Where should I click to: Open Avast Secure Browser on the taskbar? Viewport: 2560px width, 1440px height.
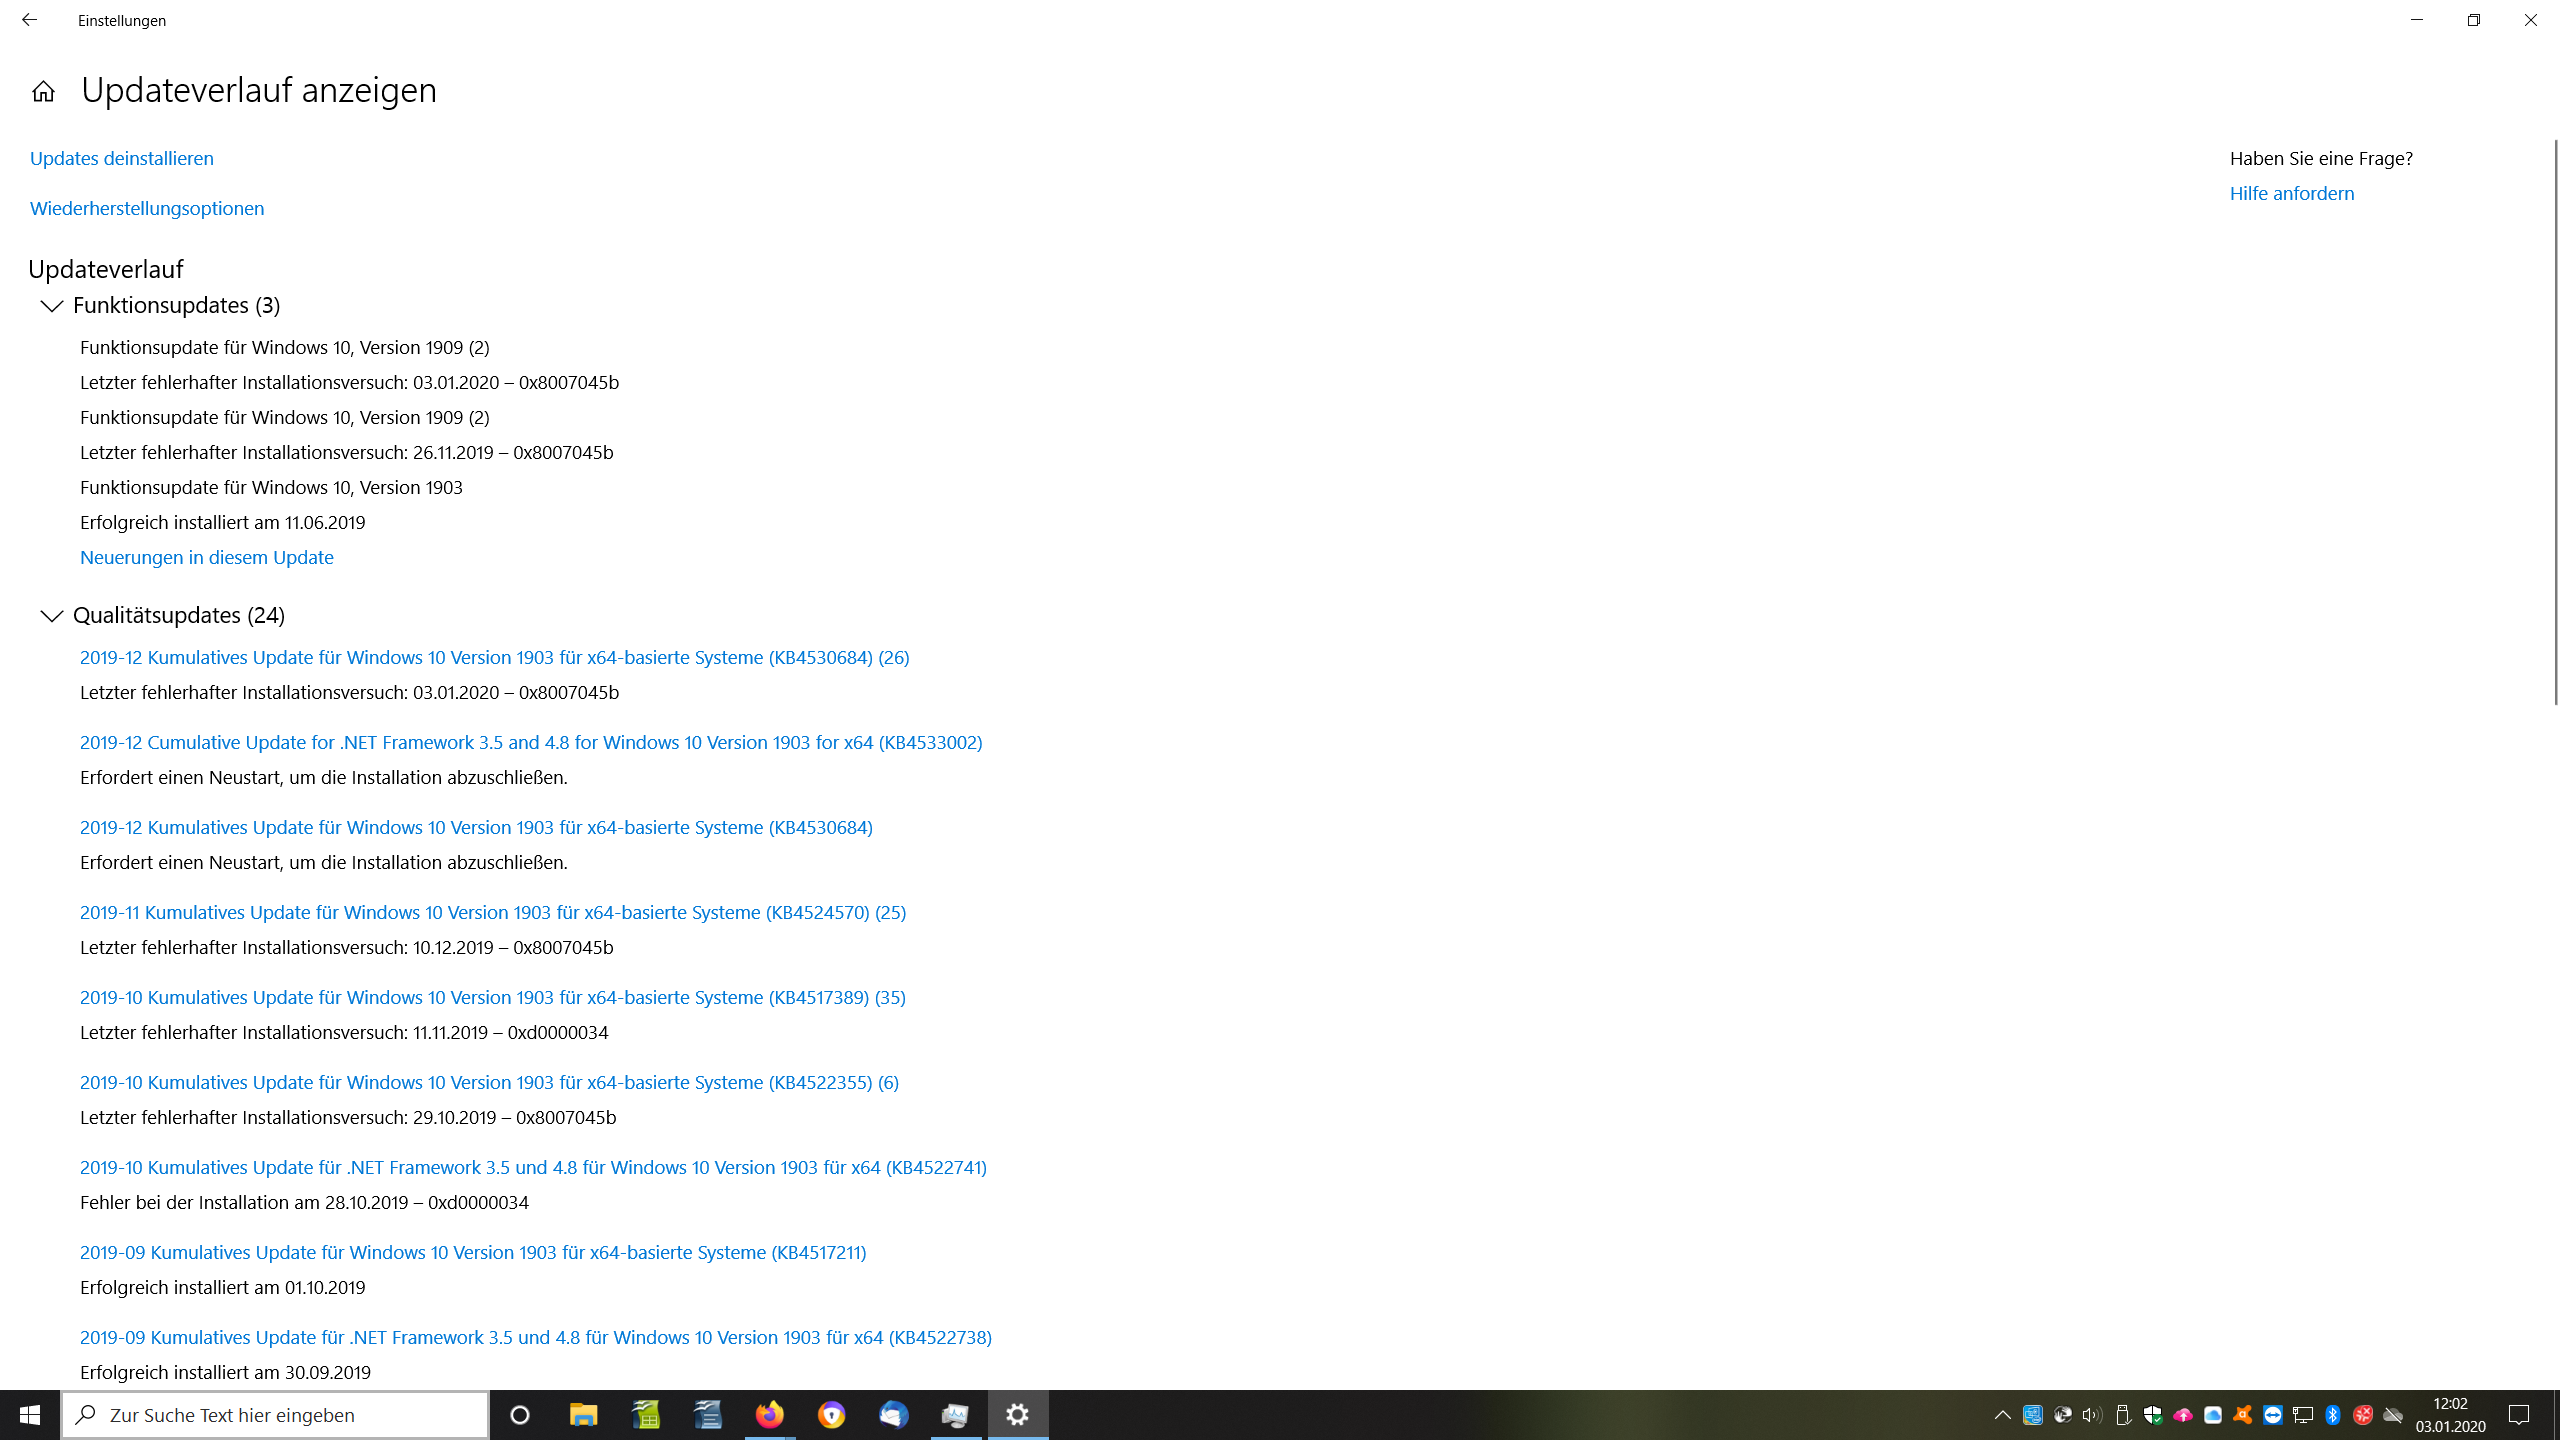[x=832, y=1414]
